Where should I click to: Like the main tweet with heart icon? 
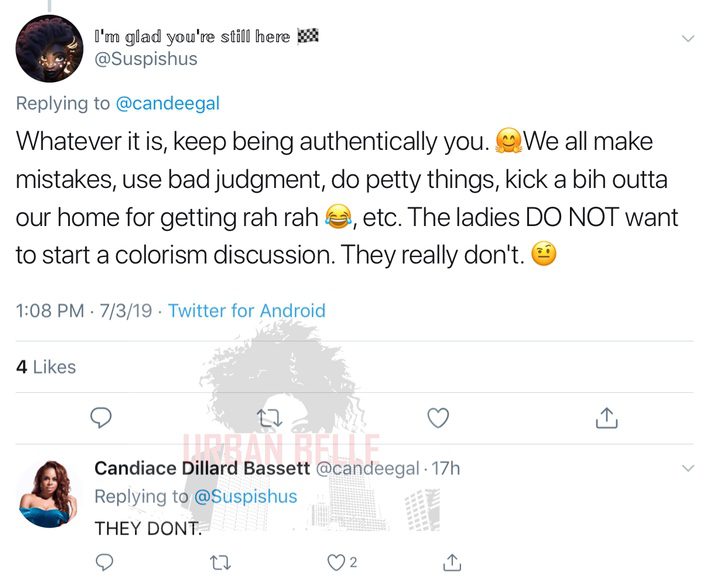(438, 418)
